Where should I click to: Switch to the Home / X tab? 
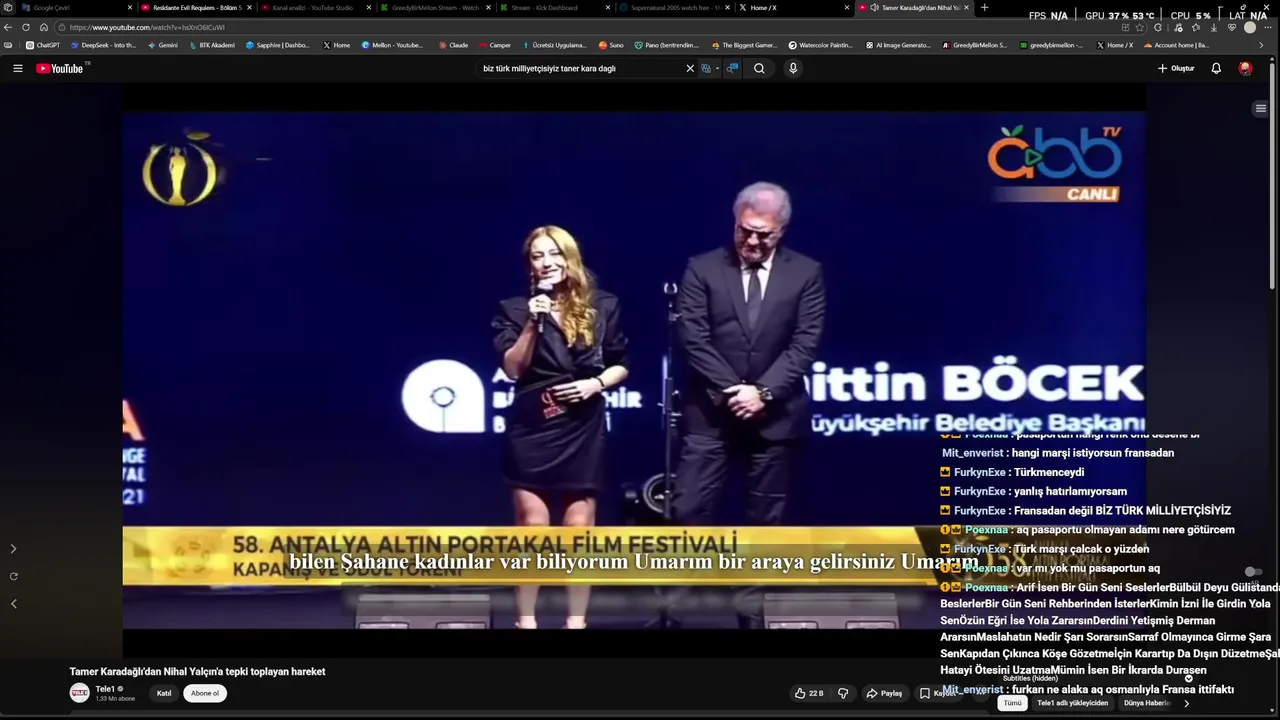tap(793, 7)
